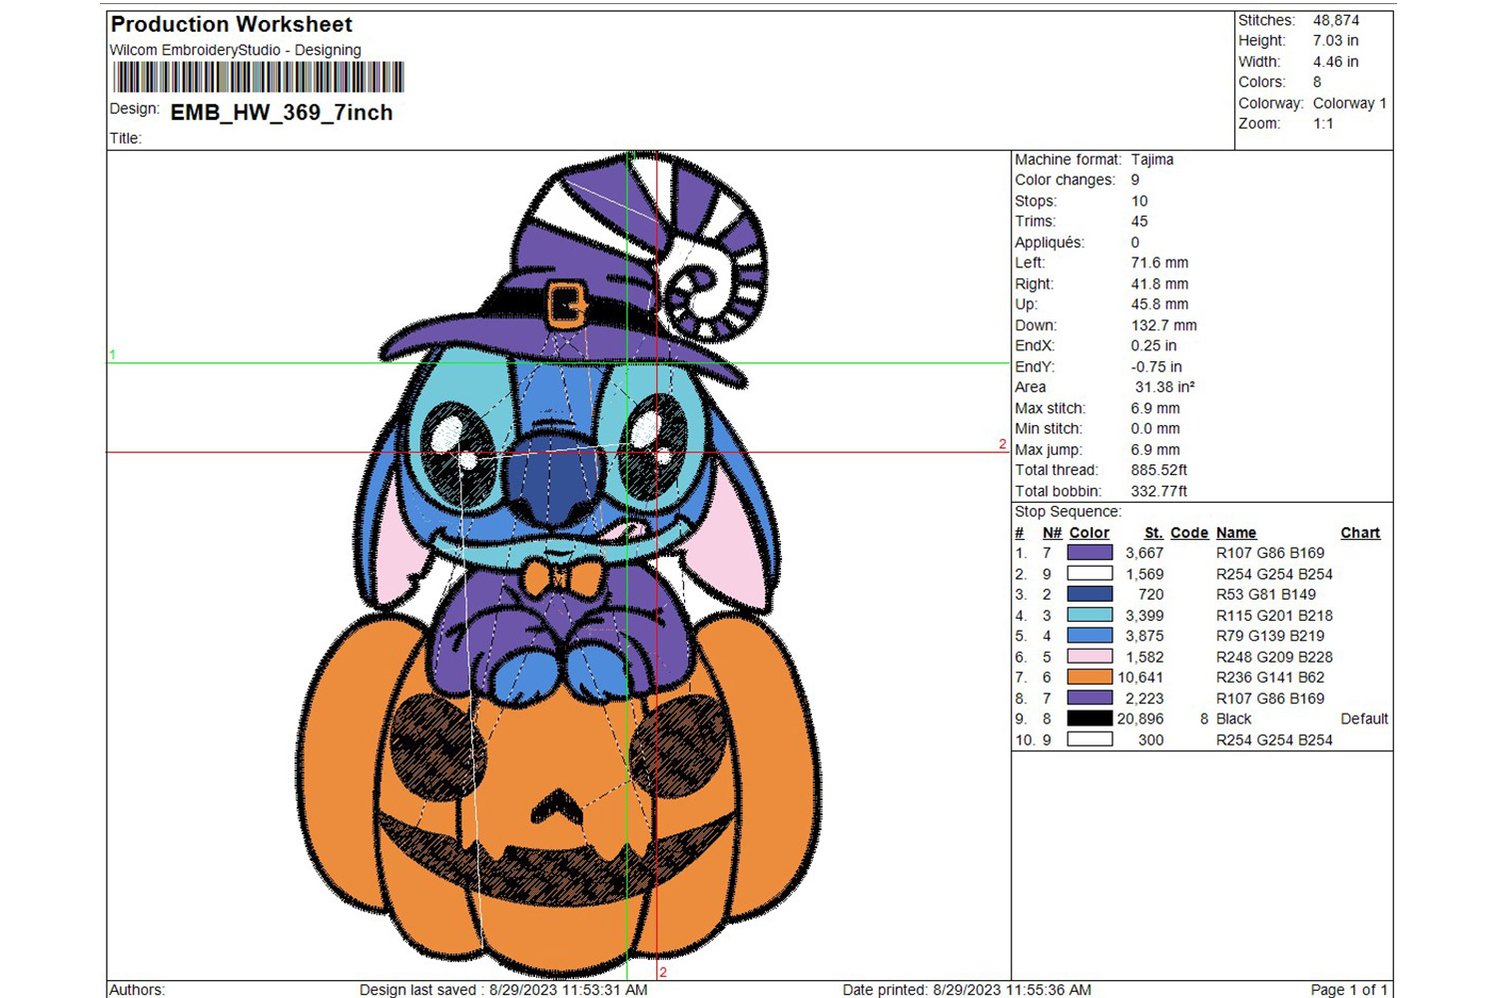This screenshot has height=998, width=1500.
Task: Select the trims value "45"
Action: (x=1139, y=221)
